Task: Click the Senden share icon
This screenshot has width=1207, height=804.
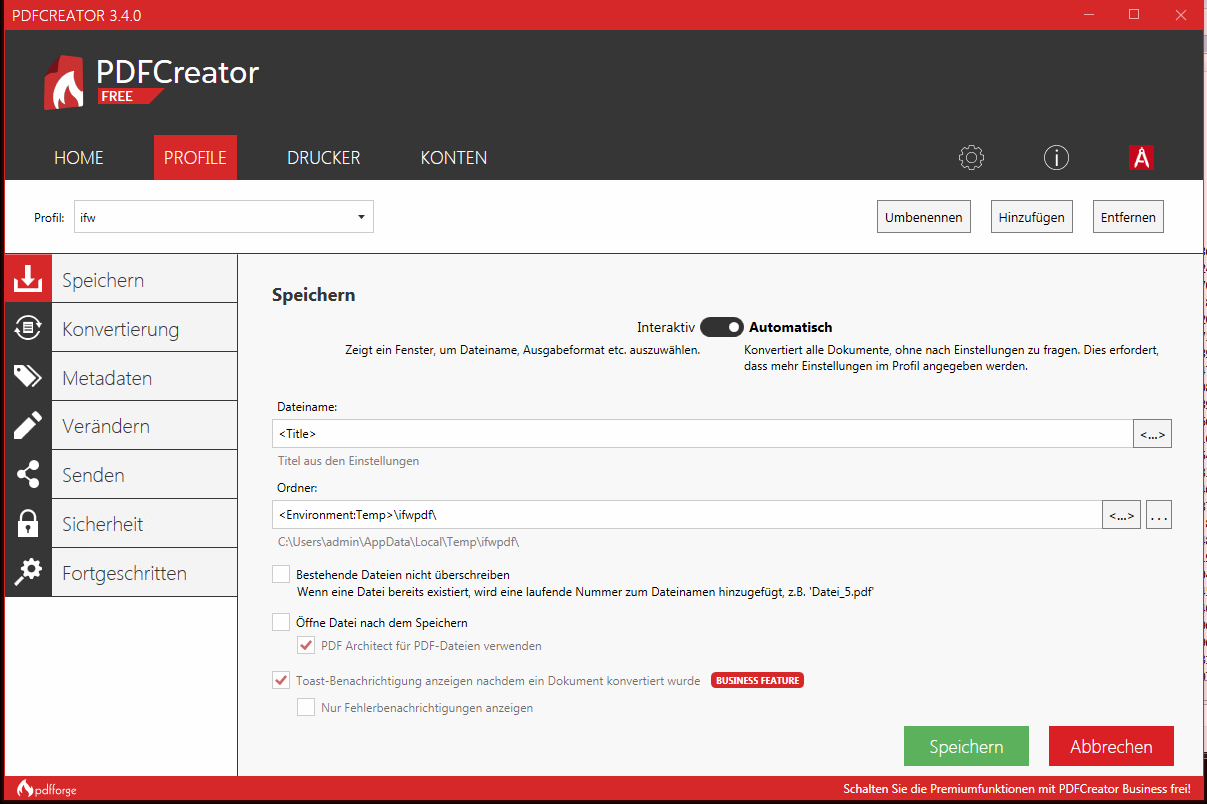Action: (x=28, y=475)
